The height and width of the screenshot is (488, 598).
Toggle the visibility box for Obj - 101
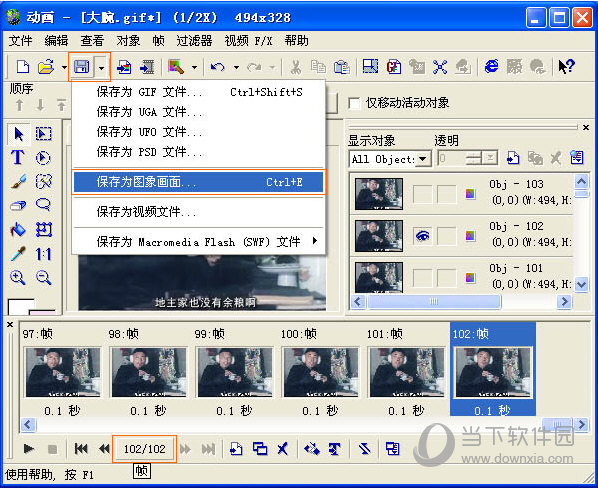click(423, 278)
